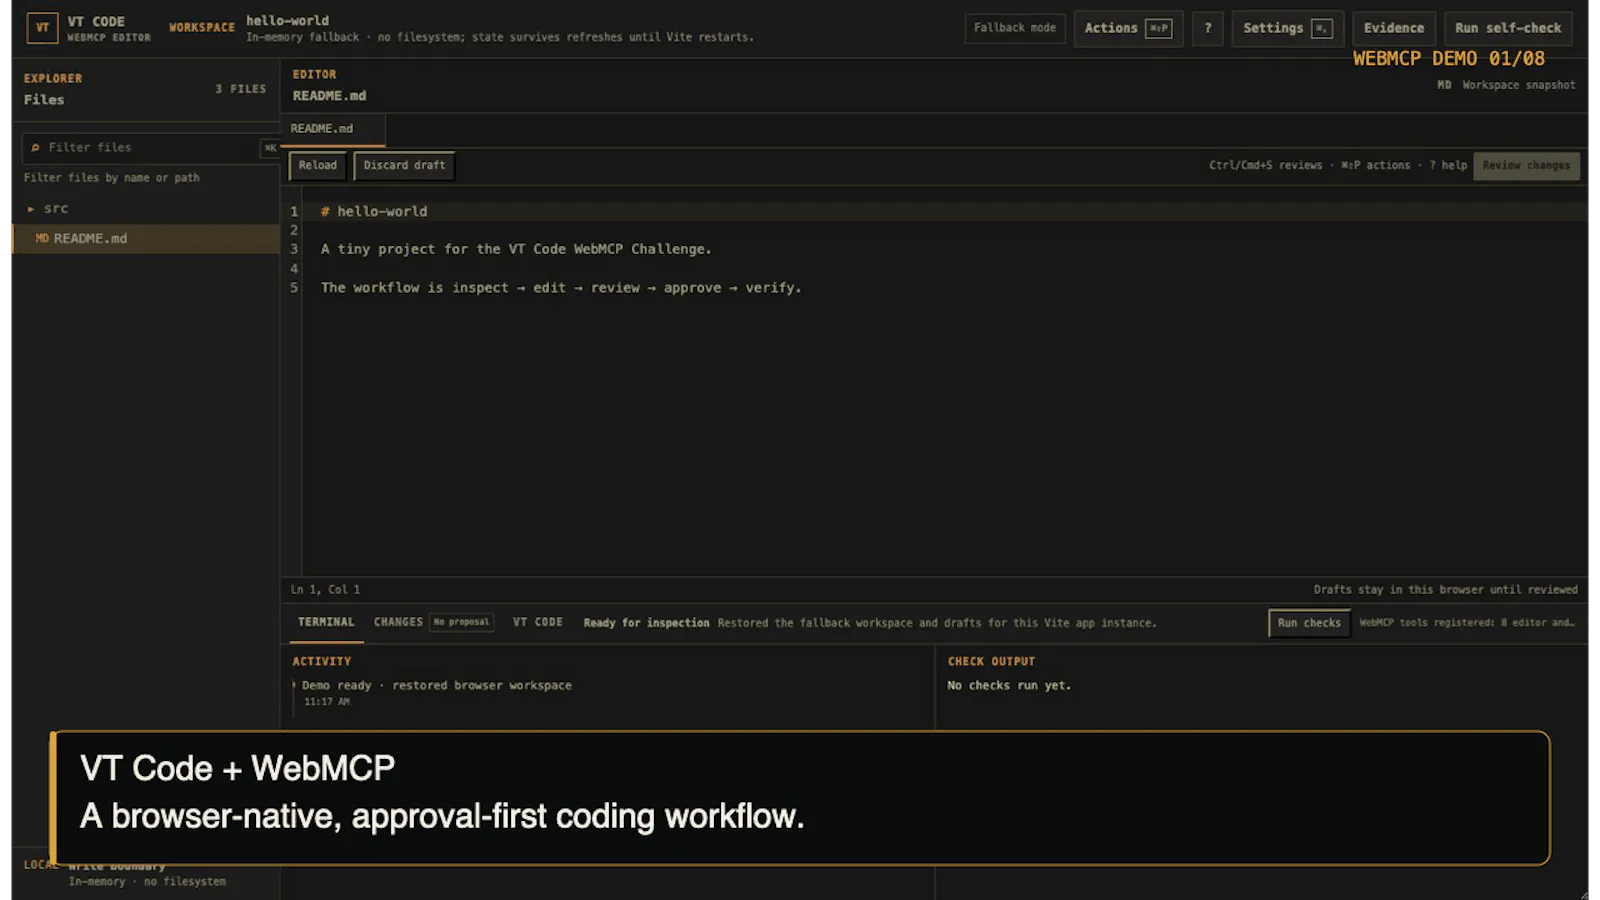This screenshot has width=1600, height=900.
Task: Click the search icon in Filter files
Action: click(x=35, y=148)
